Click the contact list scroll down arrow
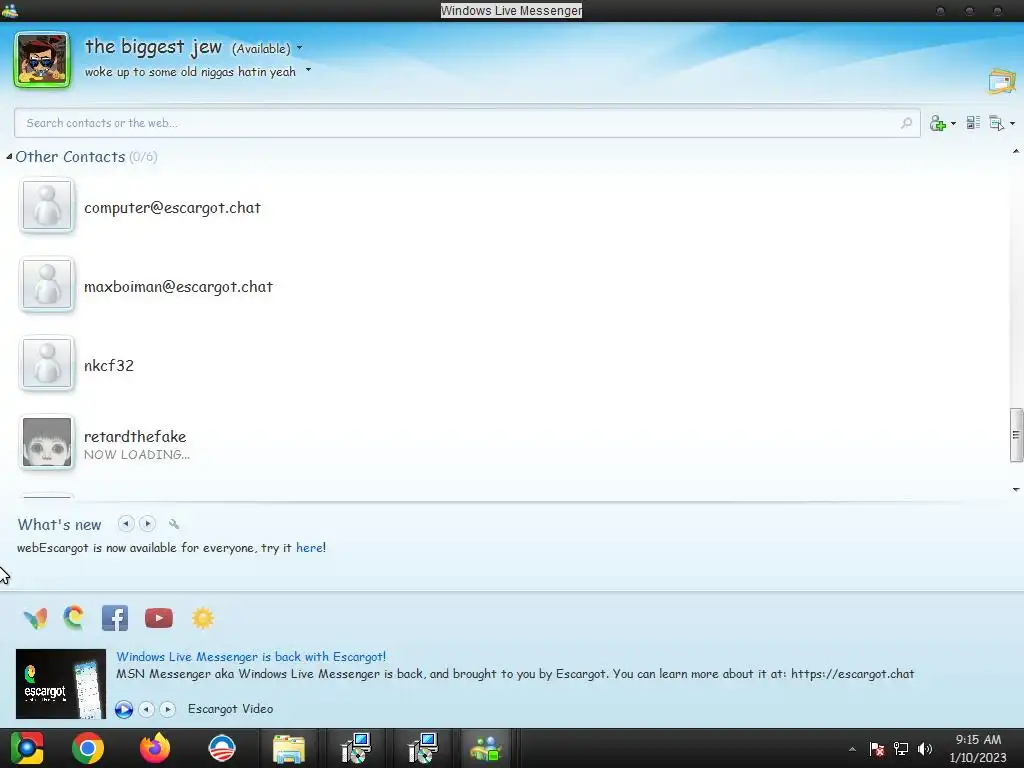 1016,489
